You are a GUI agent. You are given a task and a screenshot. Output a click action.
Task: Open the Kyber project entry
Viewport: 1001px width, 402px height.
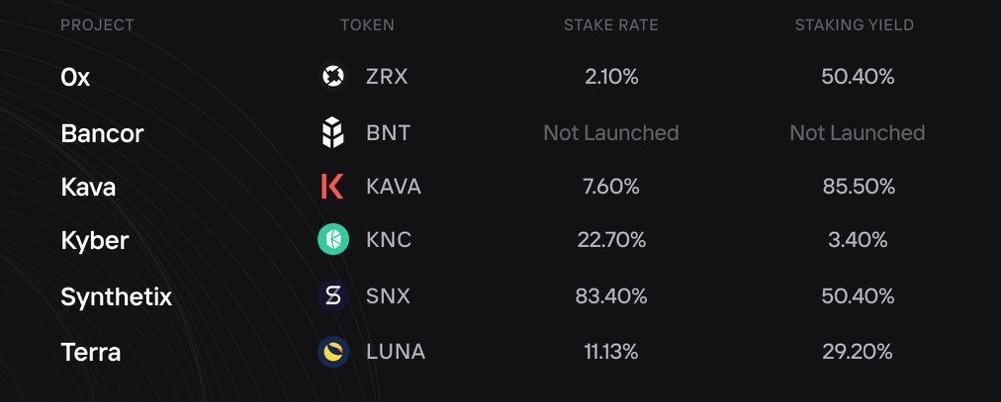coord(94,241)
